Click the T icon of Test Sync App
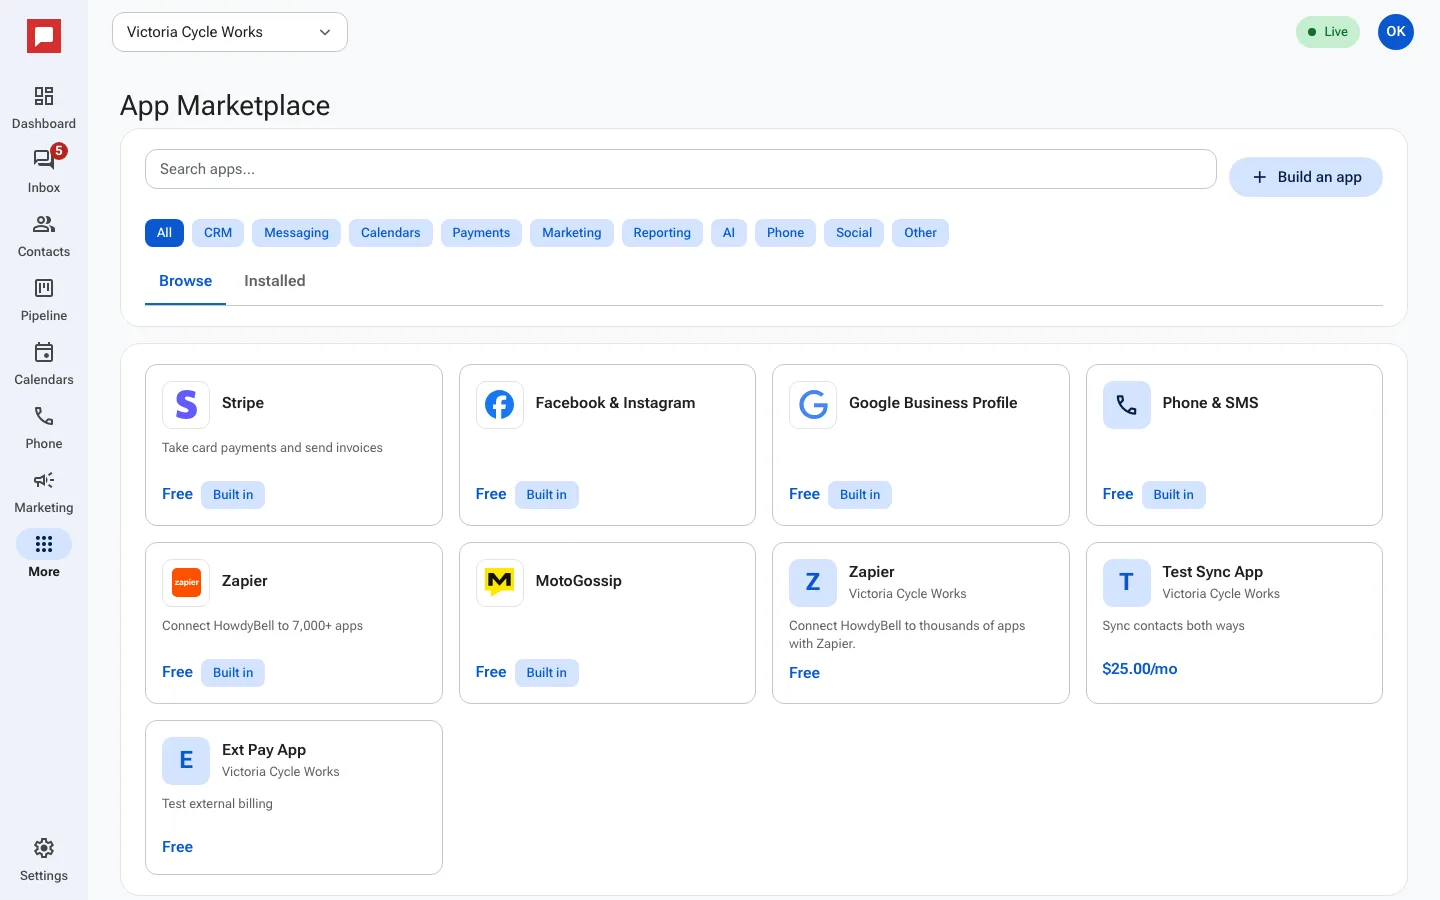 [x=1127, y=583]
